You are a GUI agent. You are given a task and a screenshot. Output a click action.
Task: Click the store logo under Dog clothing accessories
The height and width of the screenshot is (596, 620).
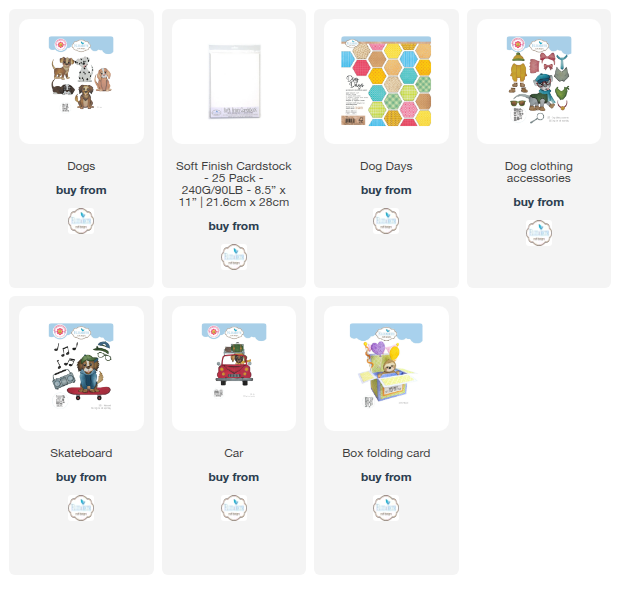pyautogui.click(x=539, y=233)
